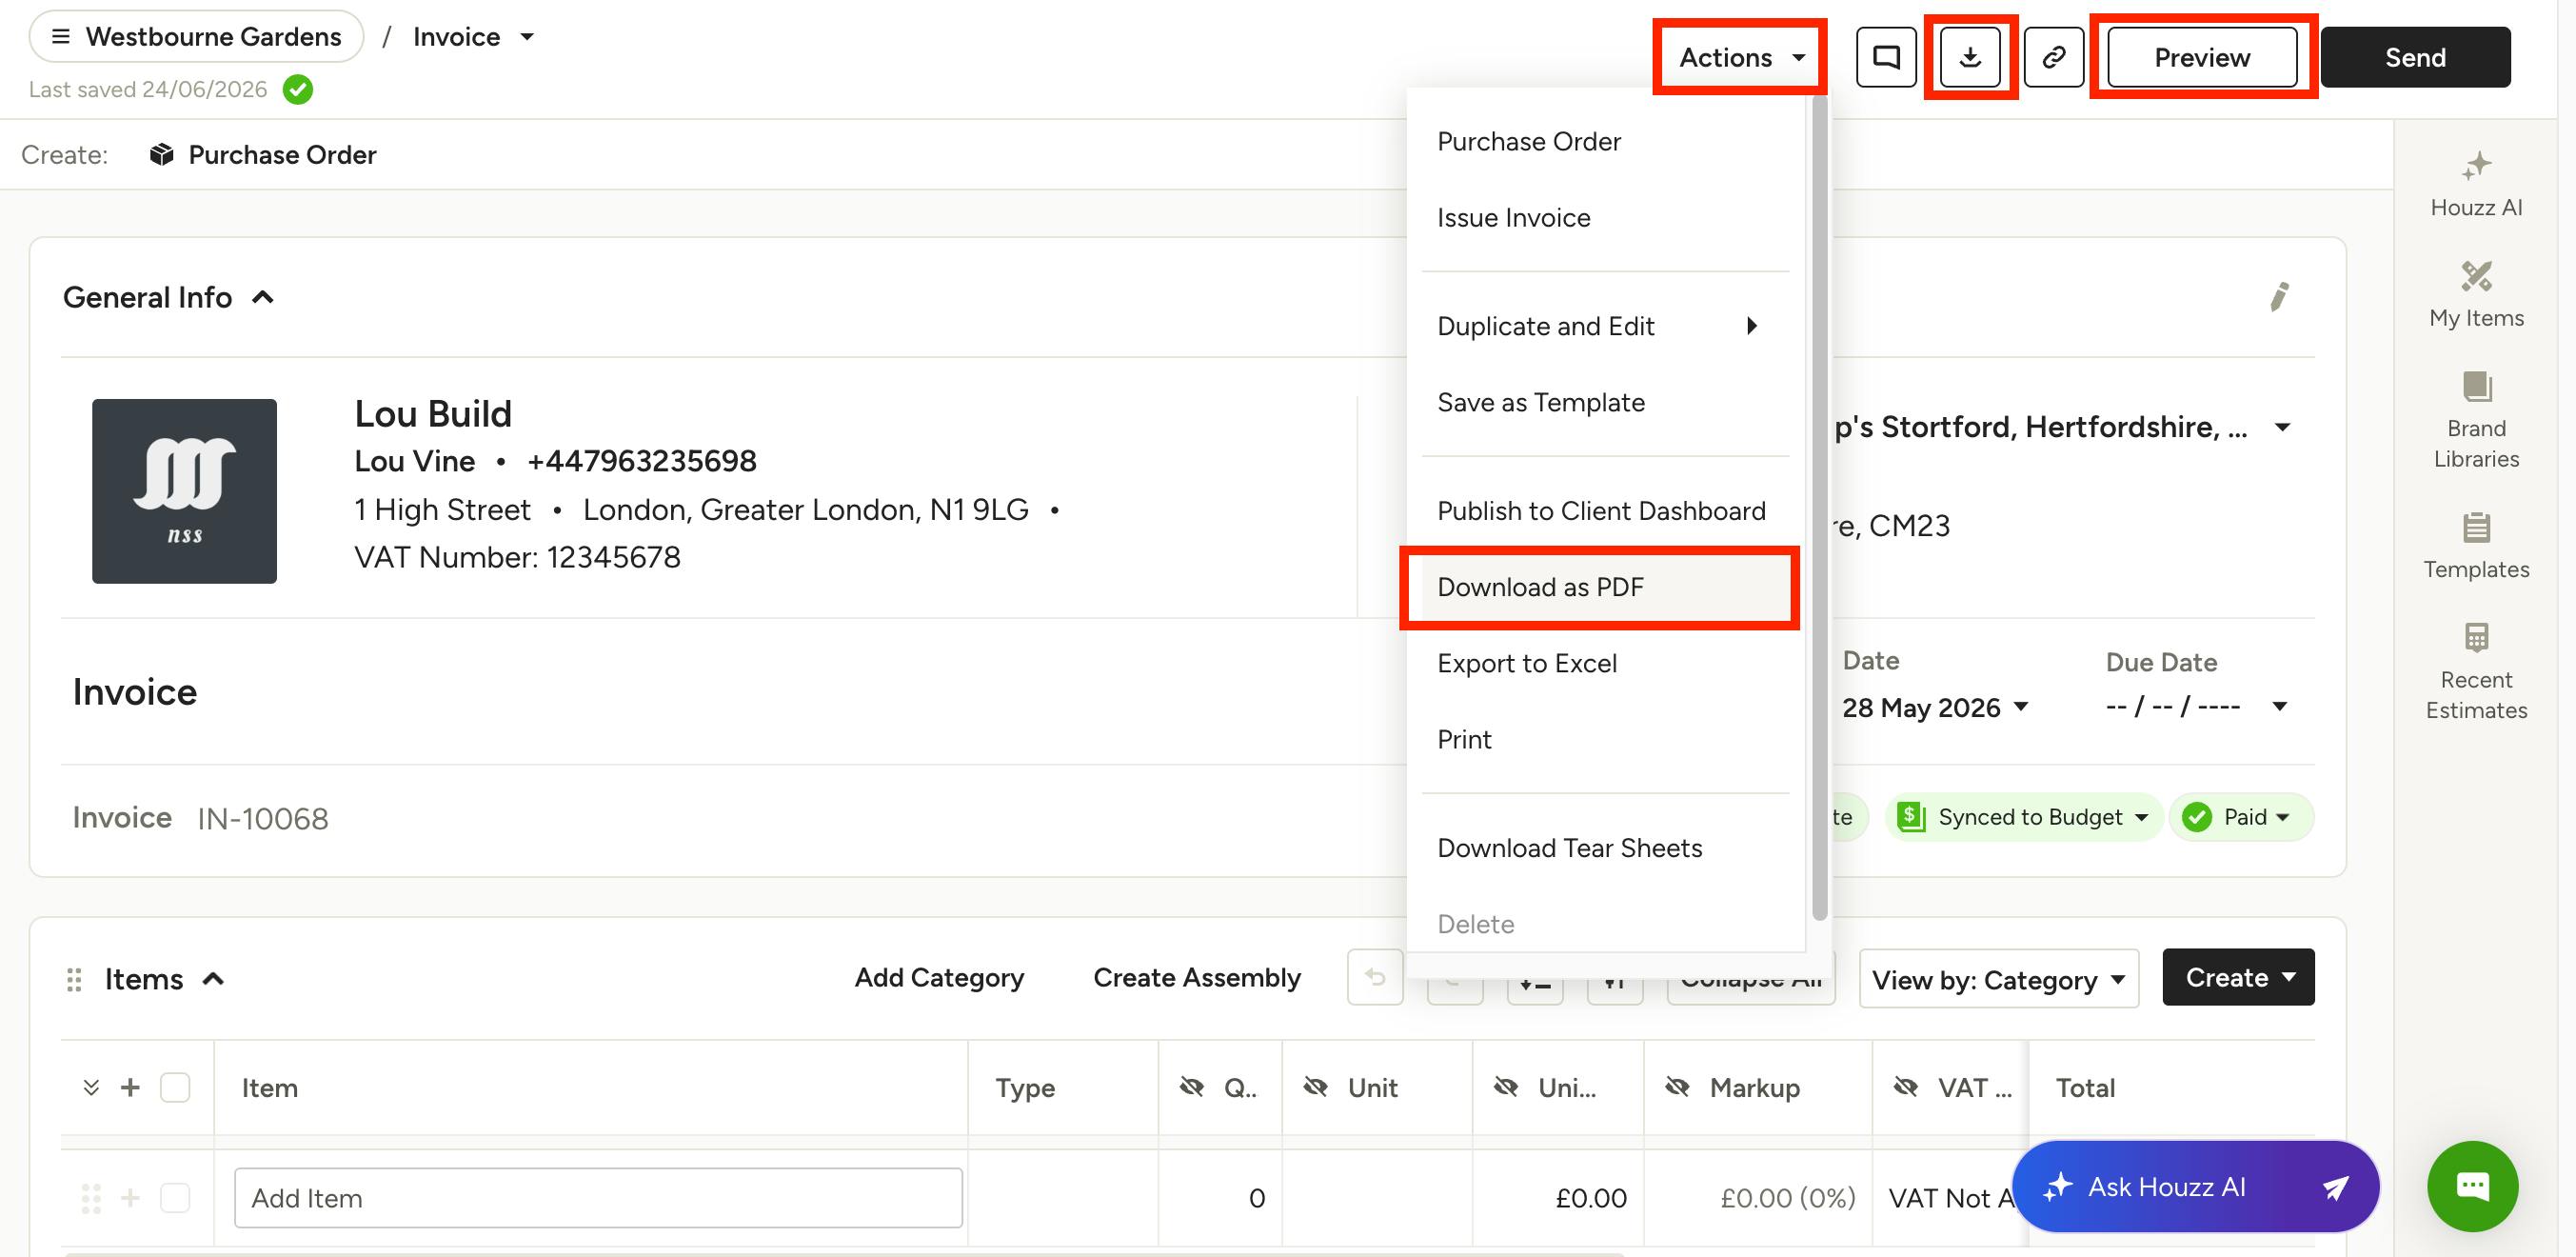The height and width of the screenshot is (1257, 2576).
Task: Click Add Category in Items section
Action: (x=939, y=977)
